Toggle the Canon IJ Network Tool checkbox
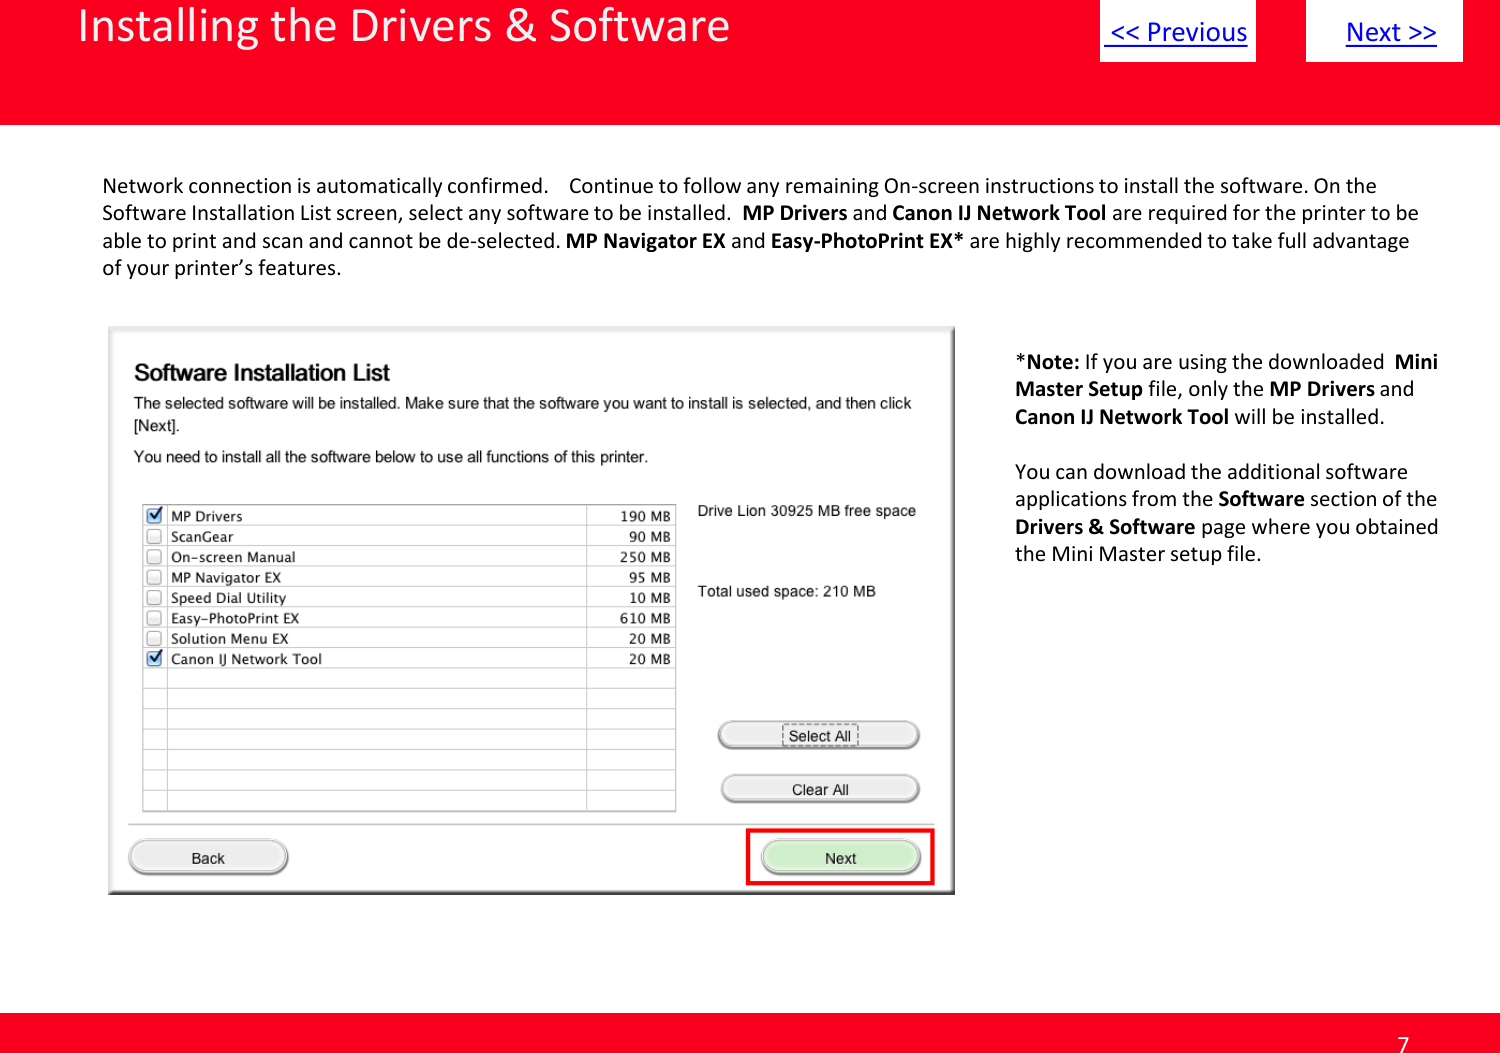The image size is (1500, 1053). (x=155, y=658)
